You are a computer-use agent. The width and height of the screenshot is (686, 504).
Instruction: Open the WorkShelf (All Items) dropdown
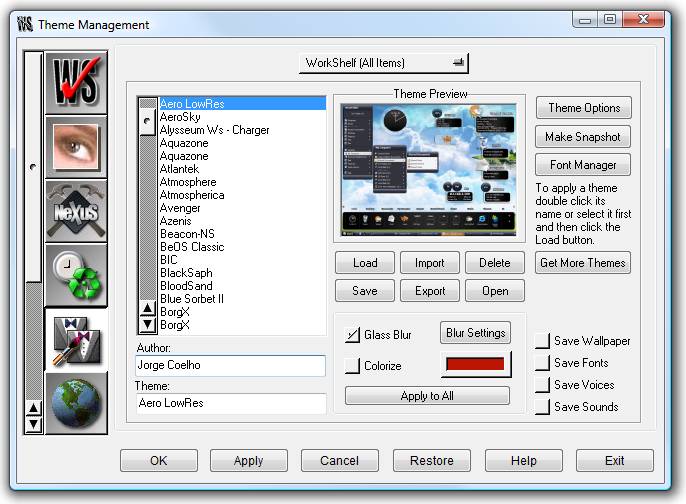click(x=384, y=63)
